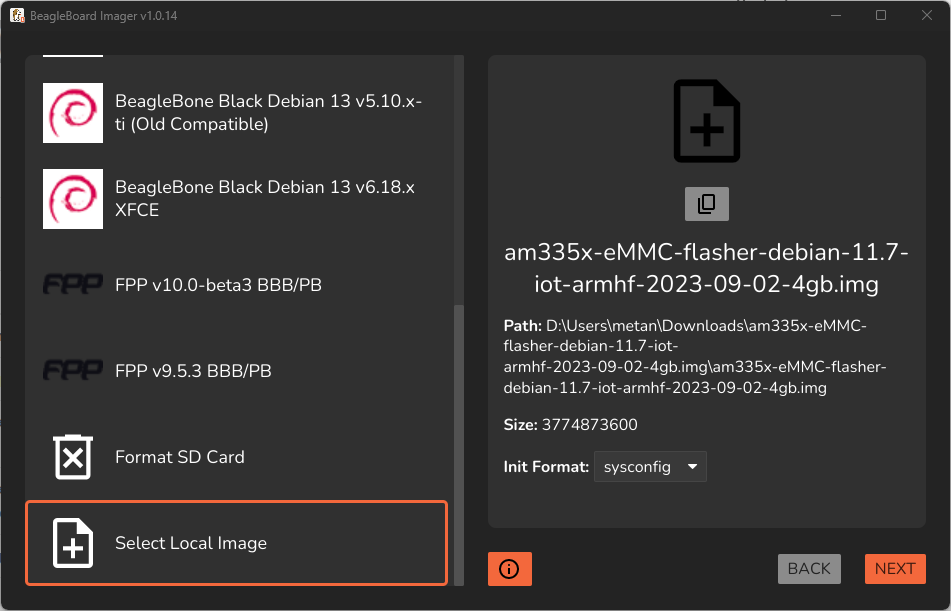Image resolution: width=951 pixels, height=611 pixels.
Task: Click the Init Format label
Action: coord(546,467)
